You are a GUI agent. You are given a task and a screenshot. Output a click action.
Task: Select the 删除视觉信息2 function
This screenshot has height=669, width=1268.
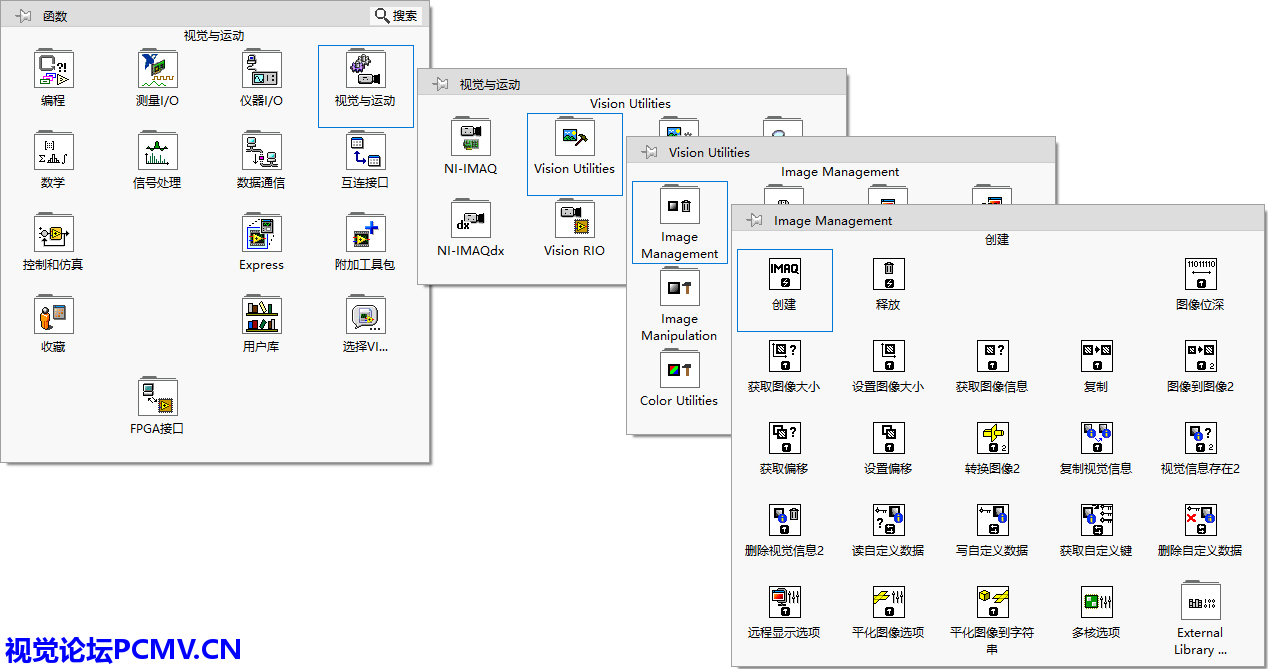[x=784, y=520]
